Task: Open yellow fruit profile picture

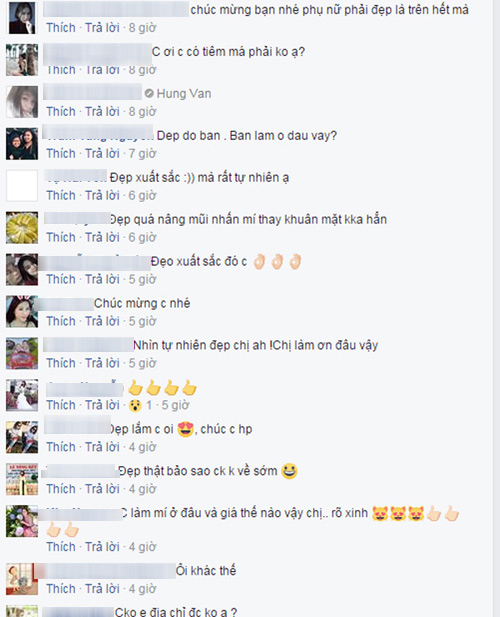Action: click(x=22, y=227)
